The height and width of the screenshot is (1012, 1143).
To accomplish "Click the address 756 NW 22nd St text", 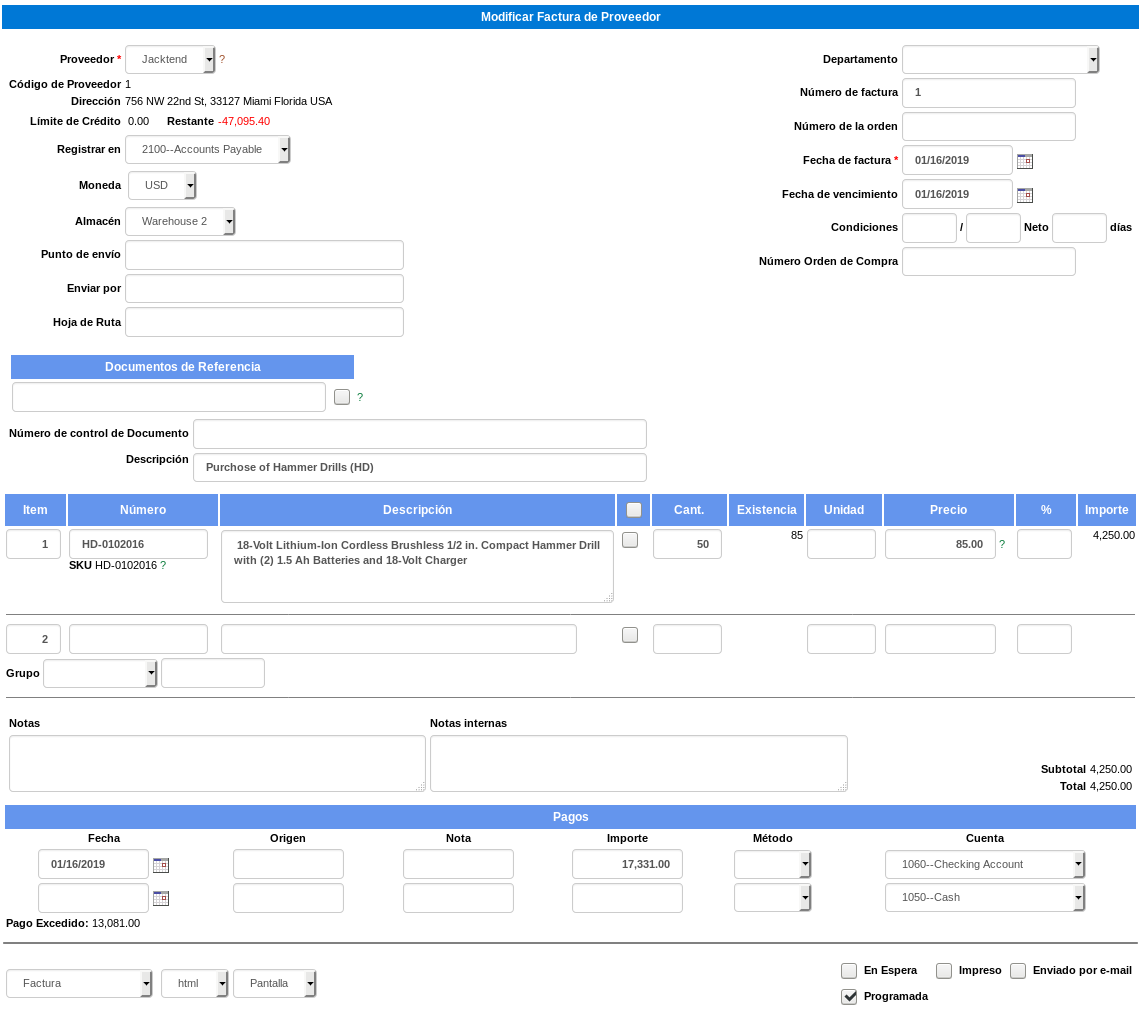I will [x=228, y=101].
